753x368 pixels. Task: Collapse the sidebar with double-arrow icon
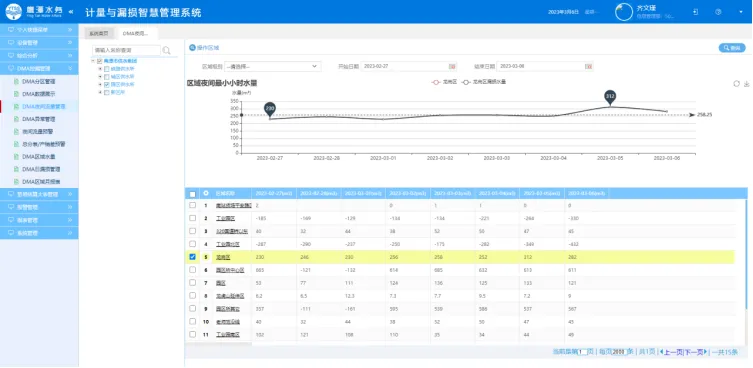click(71, 12)
